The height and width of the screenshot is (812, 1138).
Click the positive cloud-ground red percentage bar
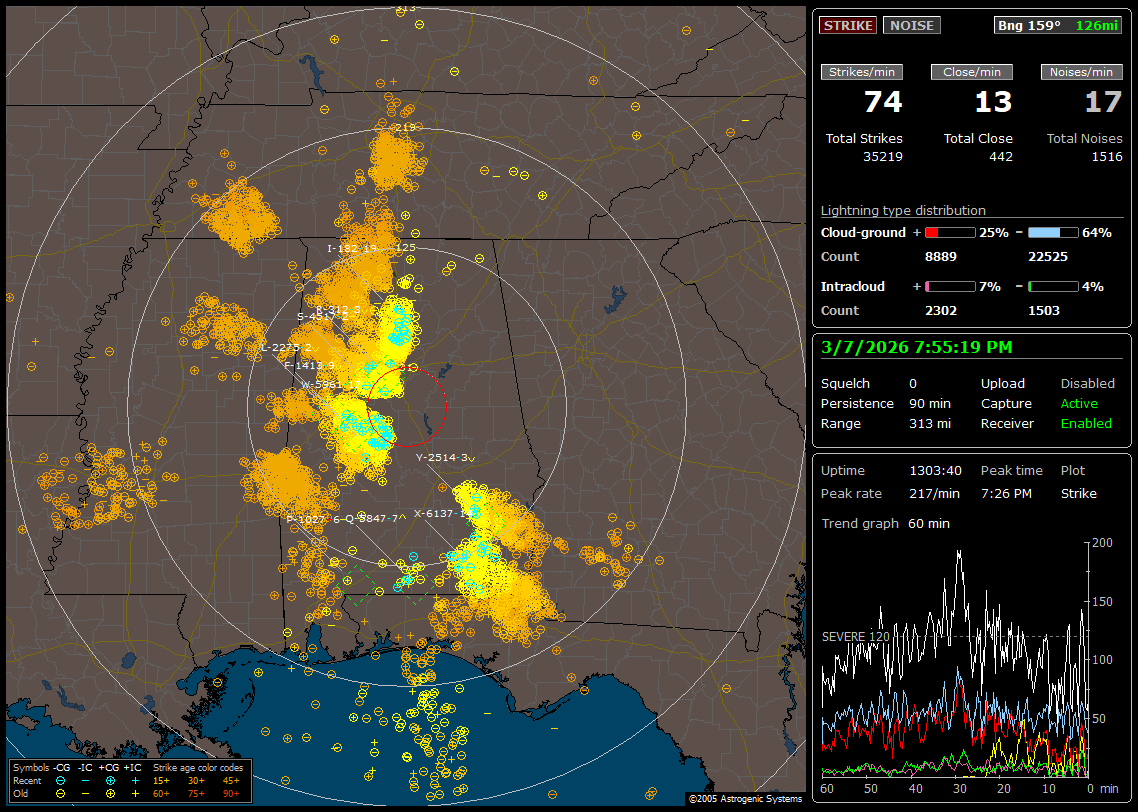[x=949, y=232]
